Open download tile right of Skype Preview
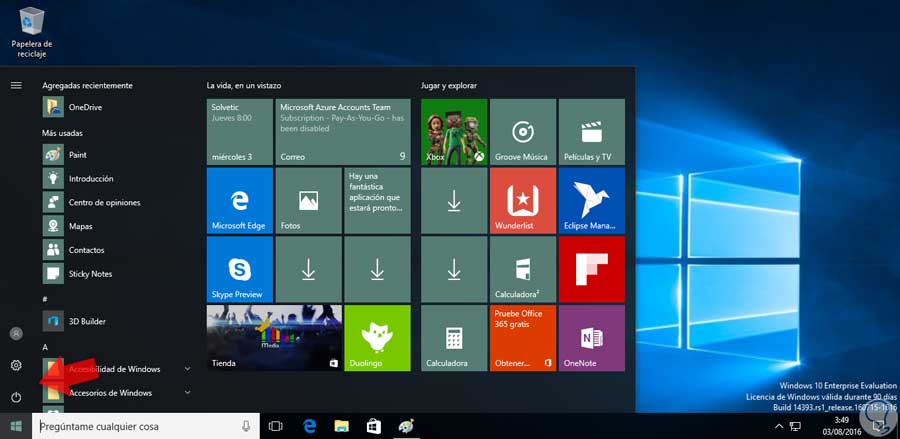The height and width of the screenshot is (439, 900). 309,270
